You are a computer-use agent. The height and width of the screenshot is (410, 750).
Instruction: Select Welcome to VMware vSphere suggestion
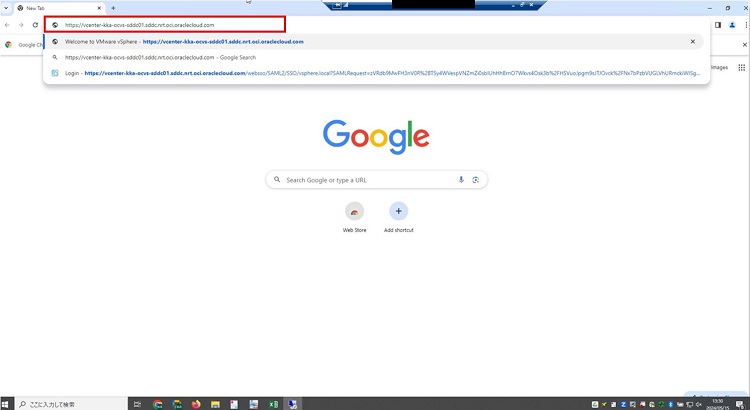[x=373, y=42]
